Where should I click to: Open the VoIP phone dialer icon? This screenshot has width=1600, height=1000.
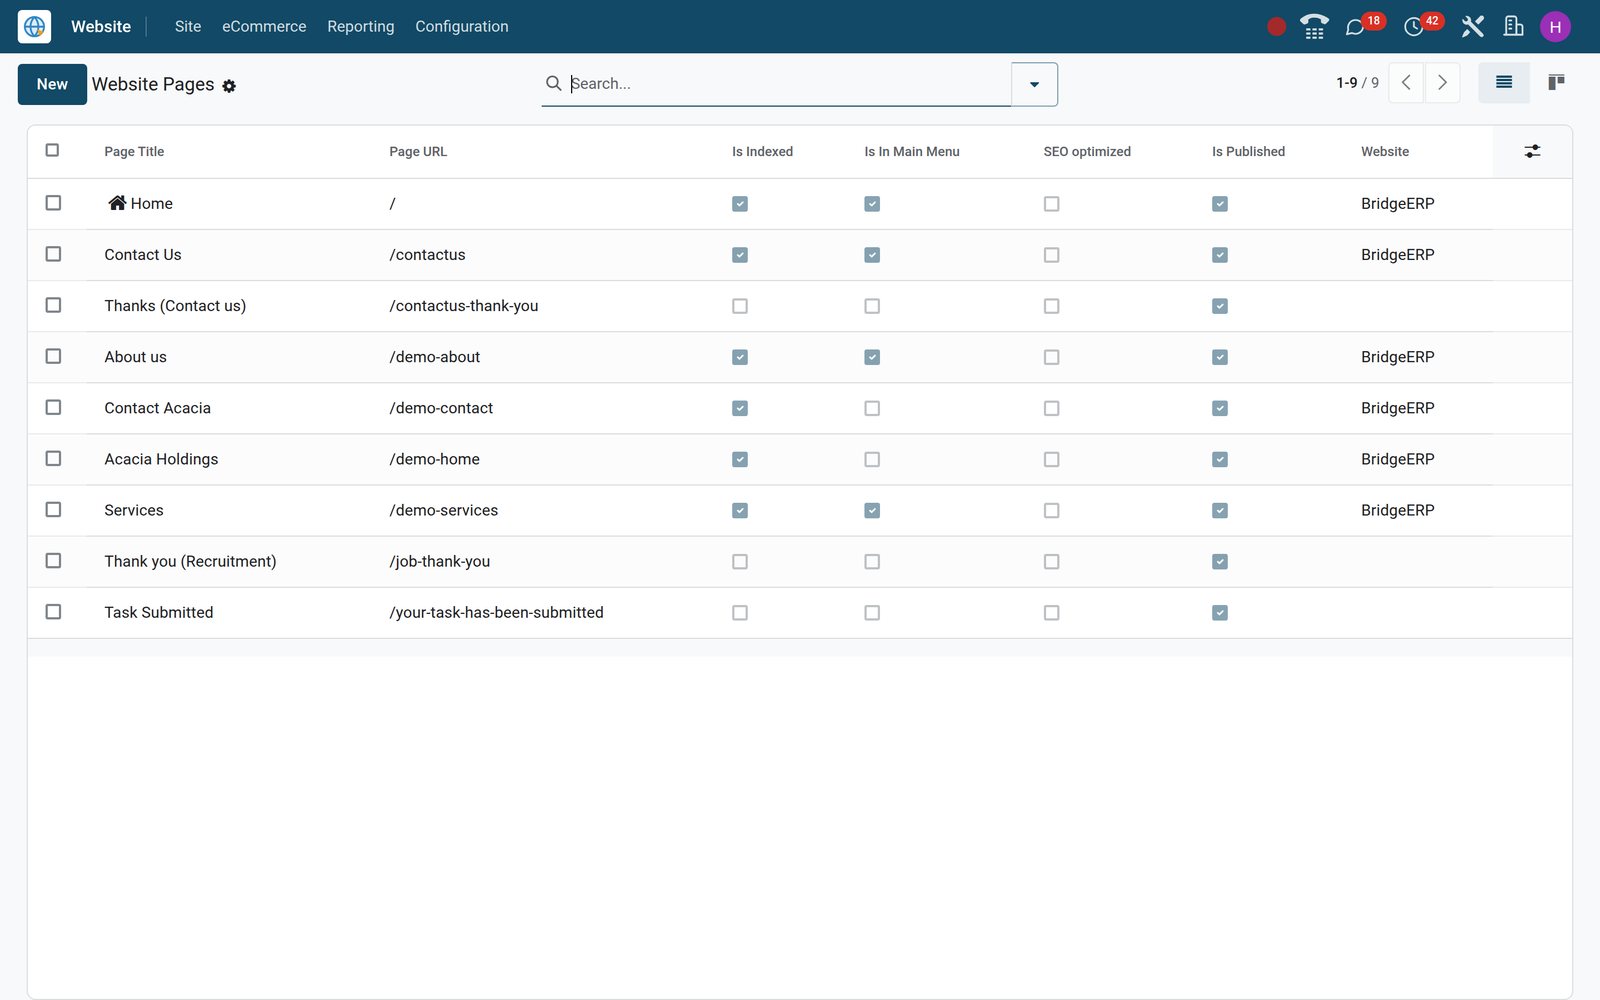point(1314,27)
